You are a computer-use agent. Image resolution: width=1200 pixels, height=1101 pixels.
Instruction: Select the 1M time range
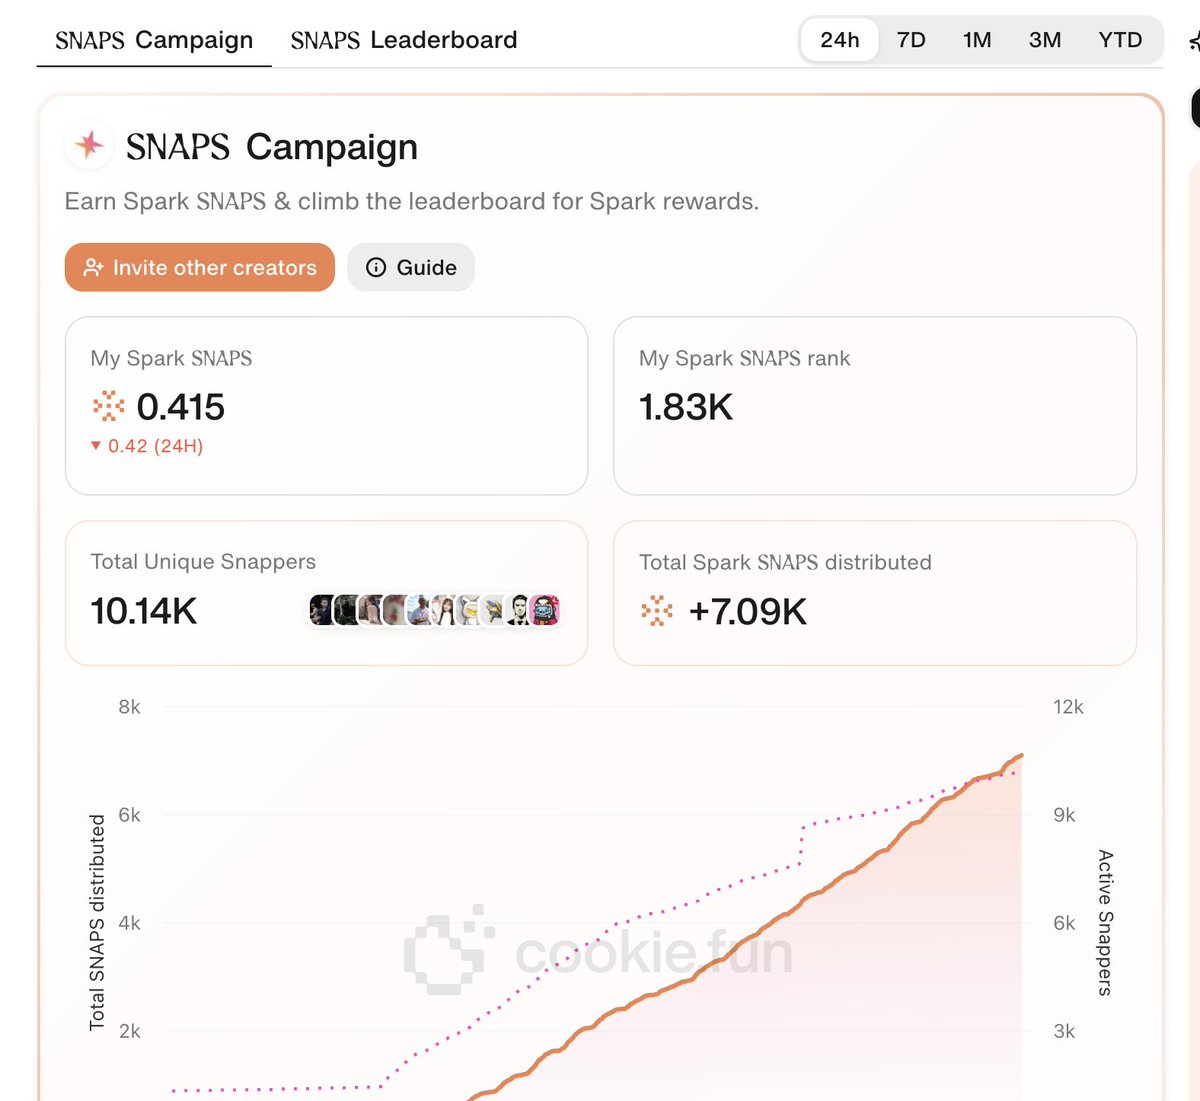click(x=977, y=40)
